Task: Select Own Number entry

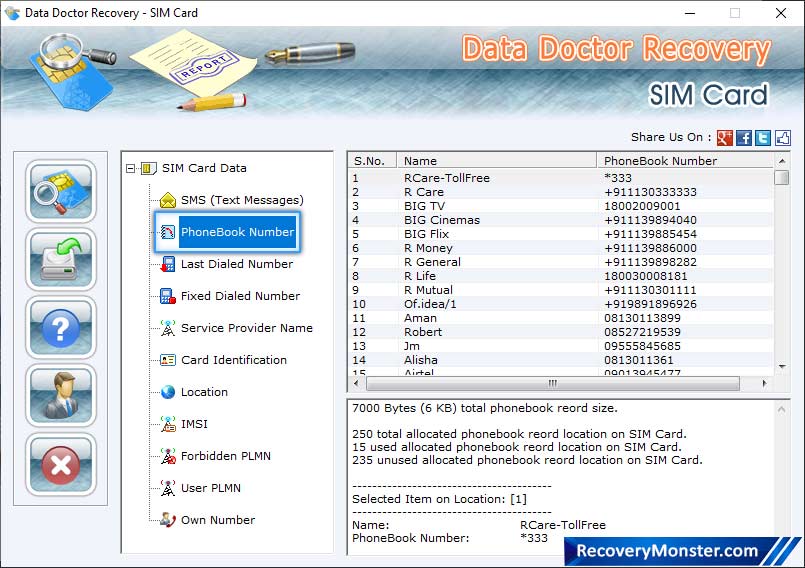Action: 218,520
